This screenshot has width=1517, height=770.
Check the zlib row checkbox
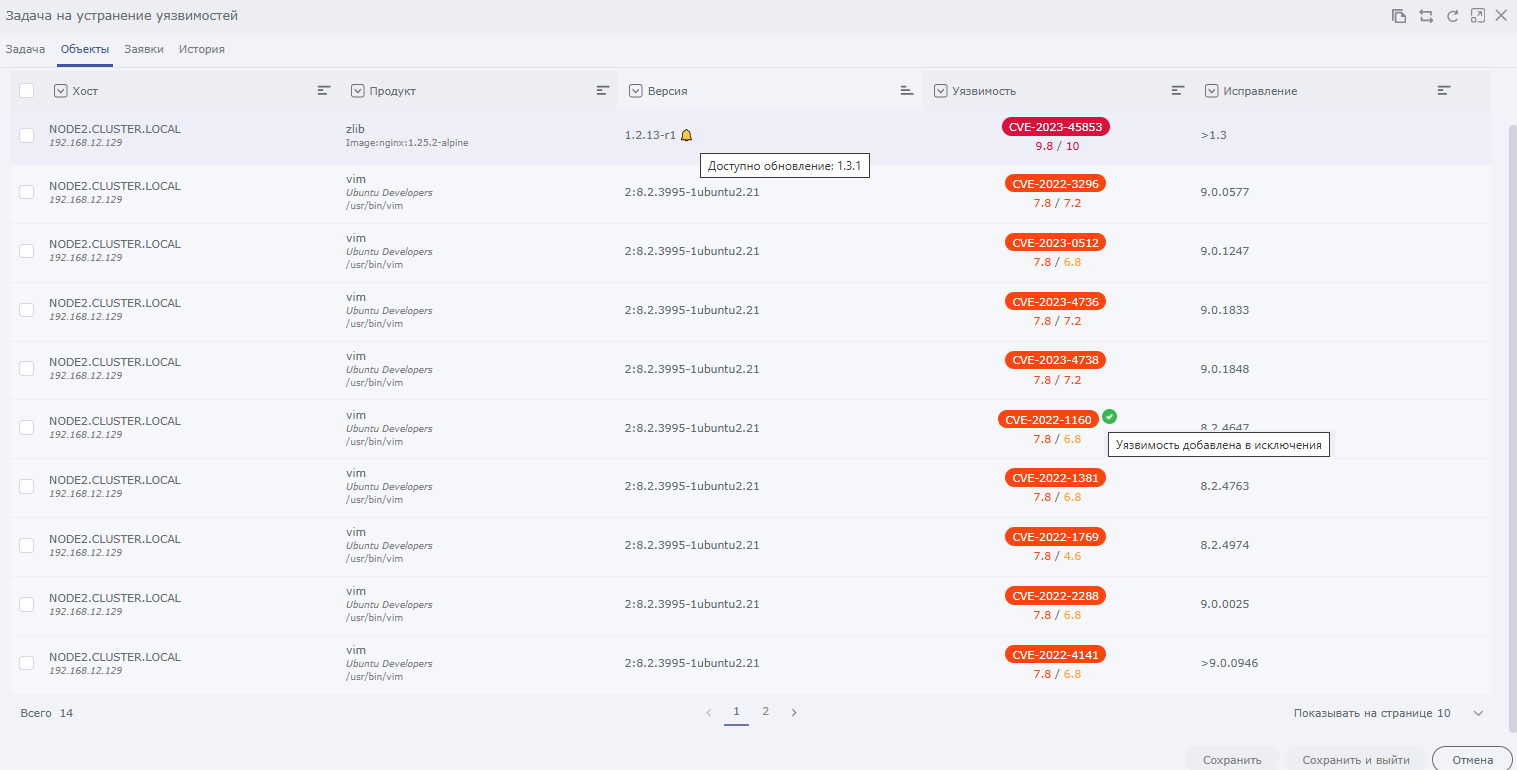coord(27,135)
